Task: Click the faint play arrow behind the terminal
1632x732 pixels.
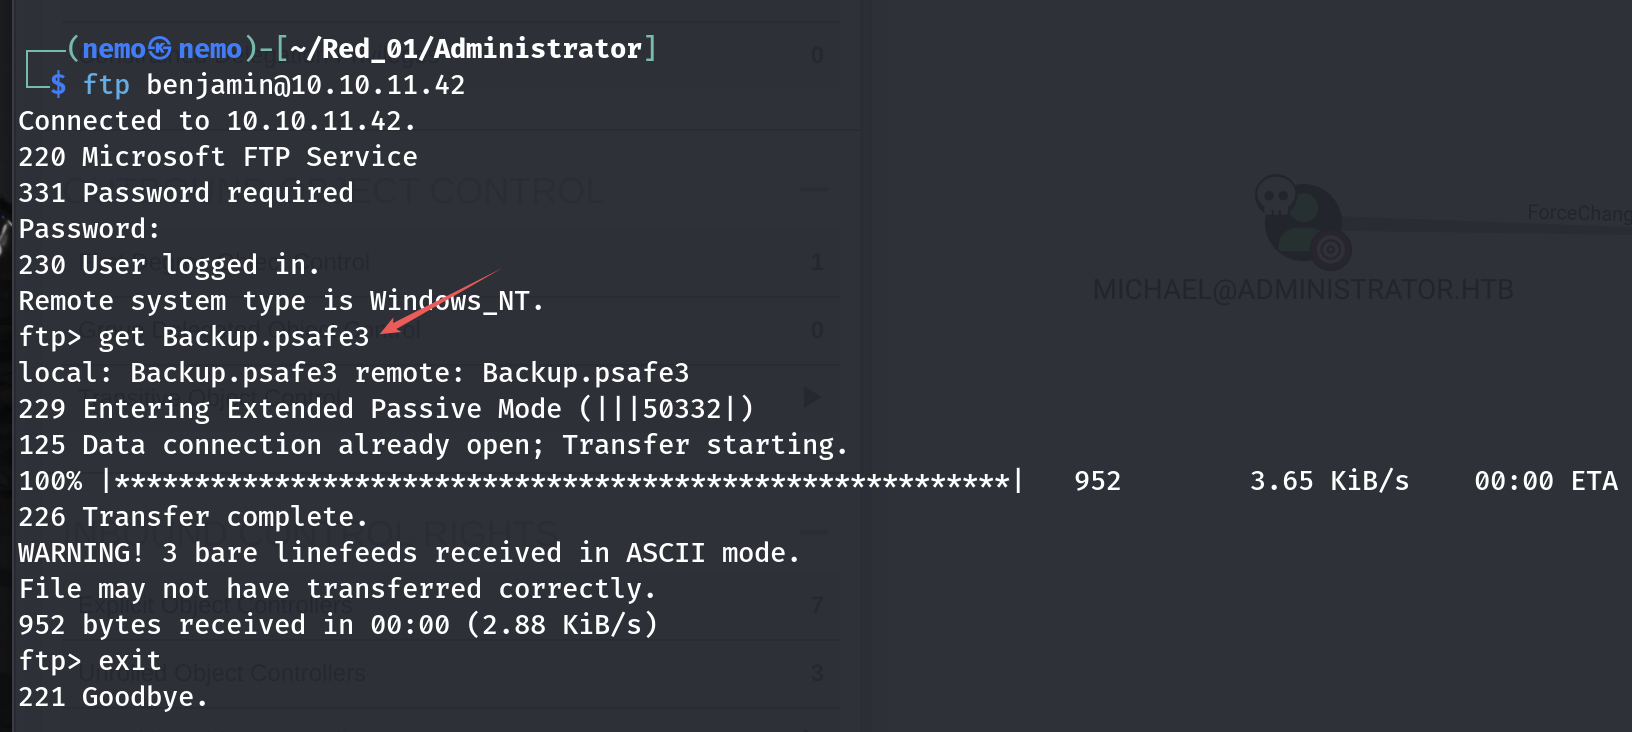Action: point(812,398)
